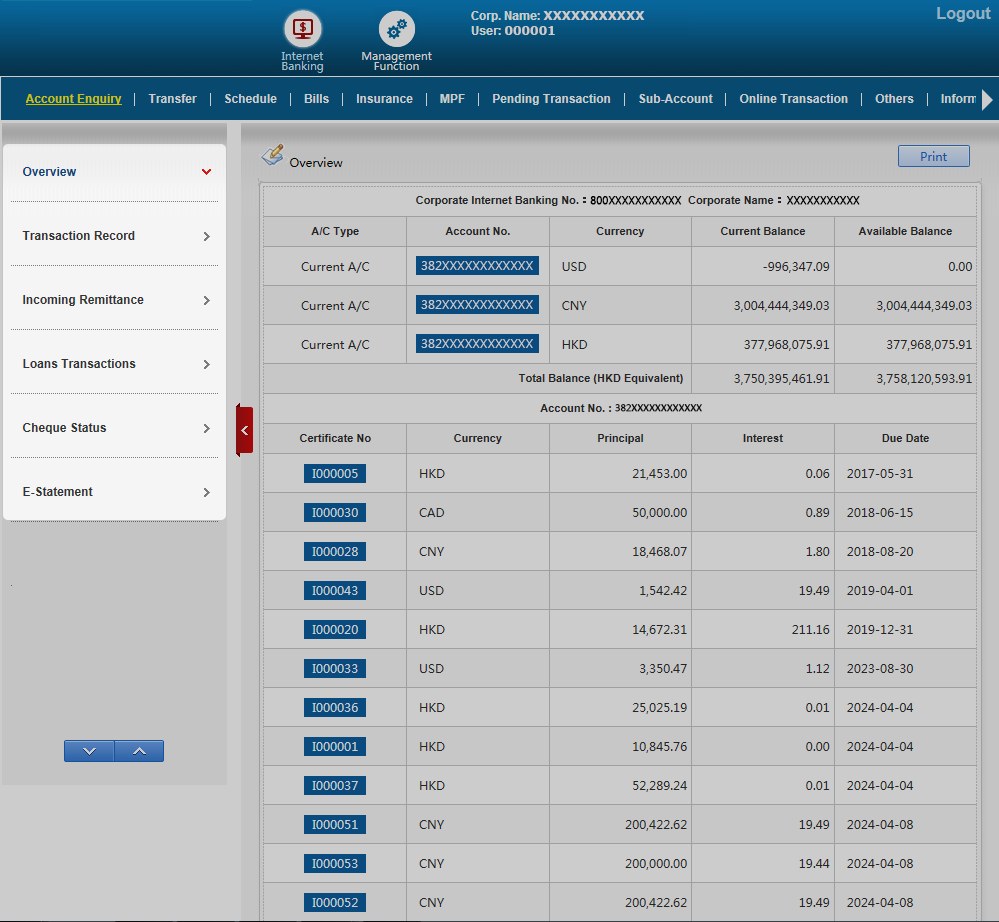Click the Overview notepad icon
This screenshot has width=999, height=922.
pos(273,155)
